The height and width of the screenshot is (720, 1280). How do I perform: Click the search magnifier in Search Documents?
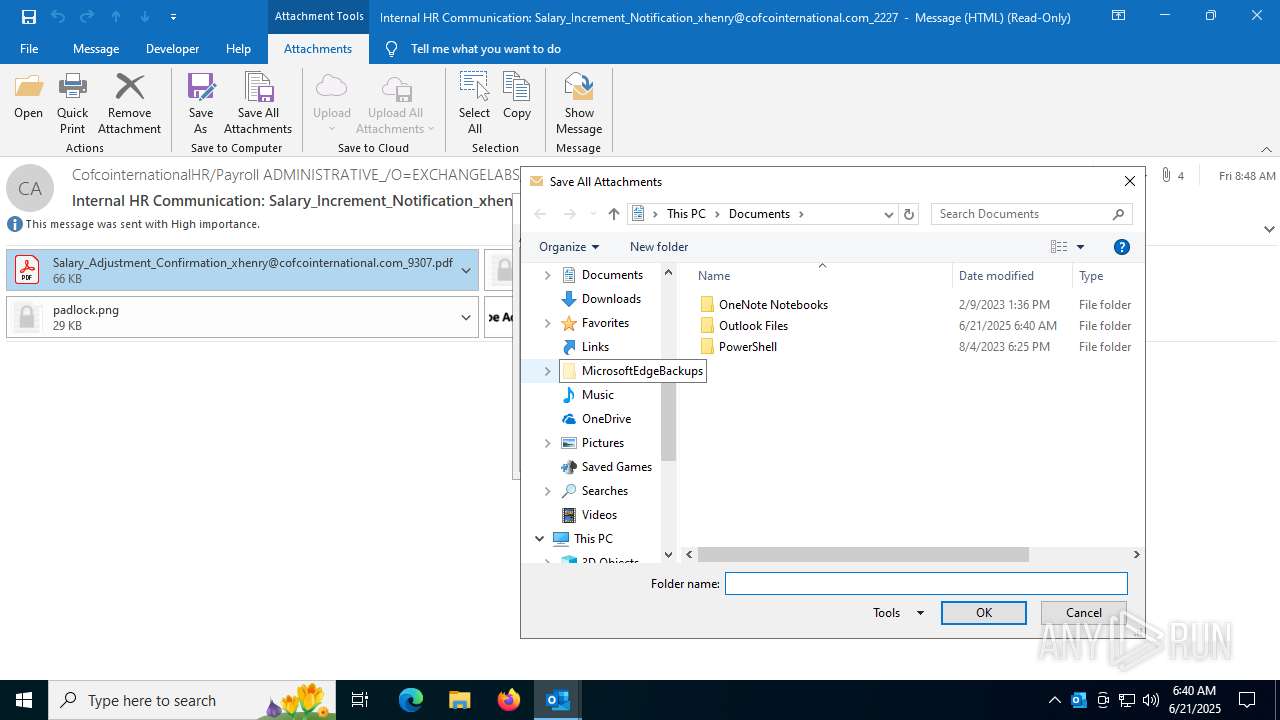click(x=1119, y=214)
